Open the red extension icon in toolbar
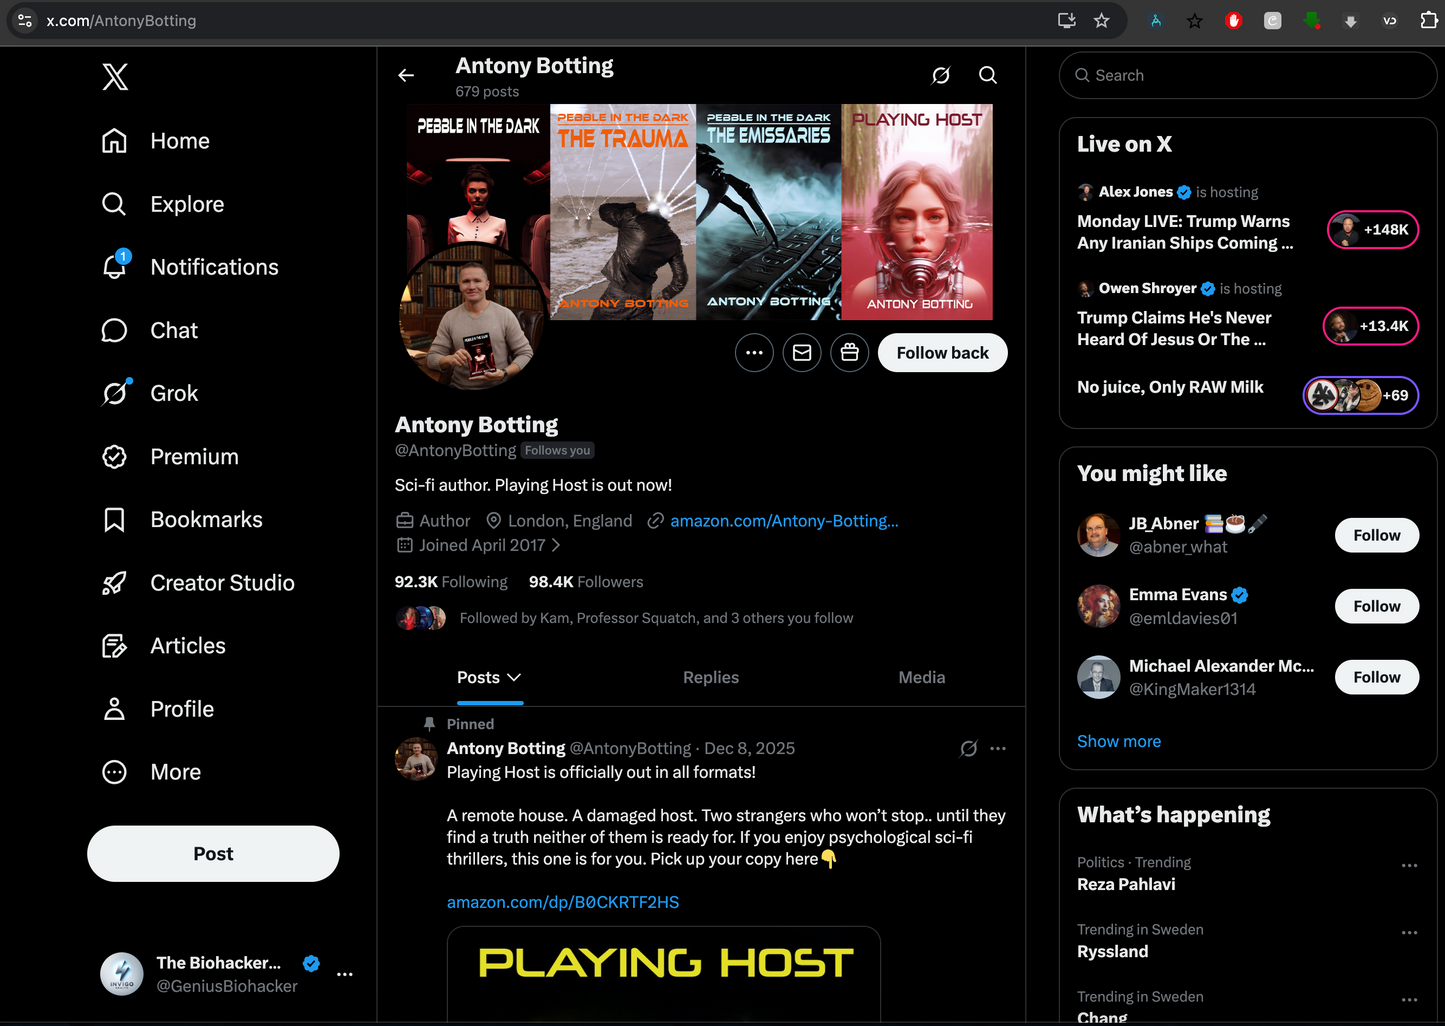The height and width of the screenshot is (1026, 1445). [1234, 20]
